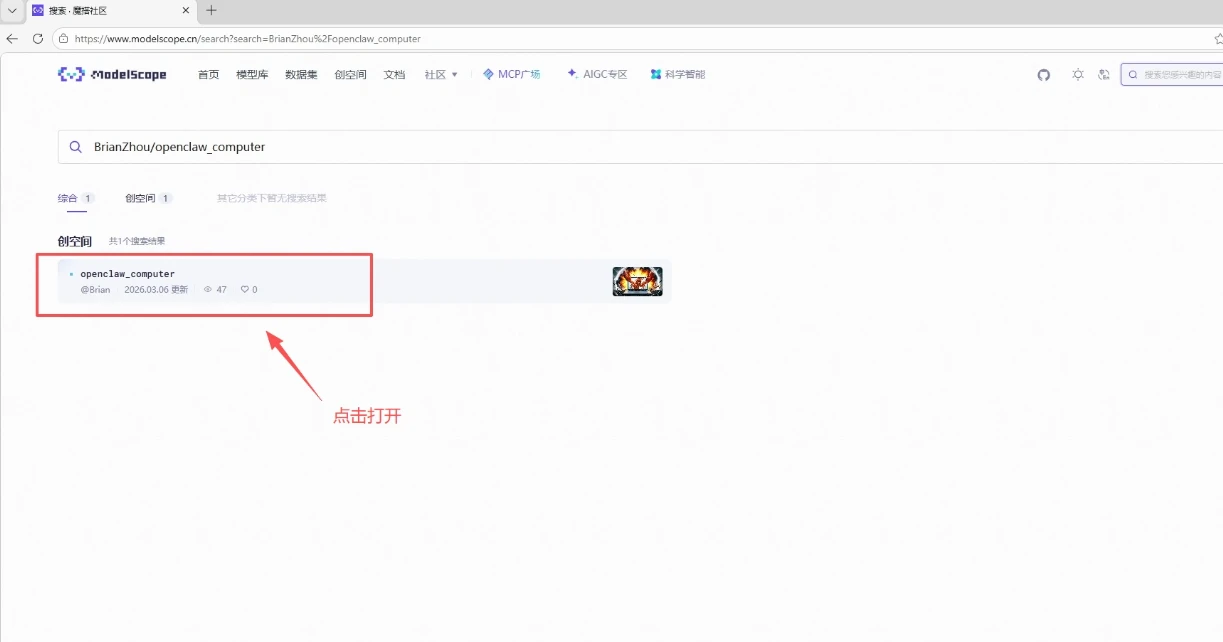This screenshot has width=1223, height=642.
Task: Click the openclaw_computer cover thumbnail
Action: coord(637,281)
